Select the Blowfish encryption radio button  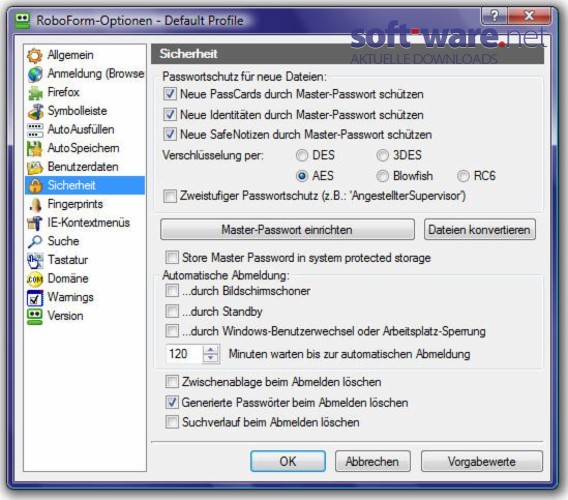click(382, 176)
